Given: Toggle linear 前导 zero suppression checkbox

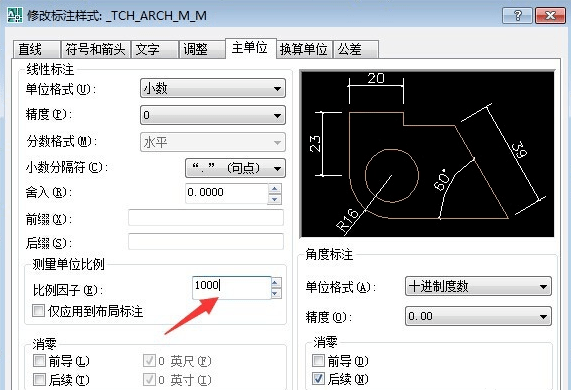Looking at the screenshot, I should pyautogui.click(x=39, y=361).
